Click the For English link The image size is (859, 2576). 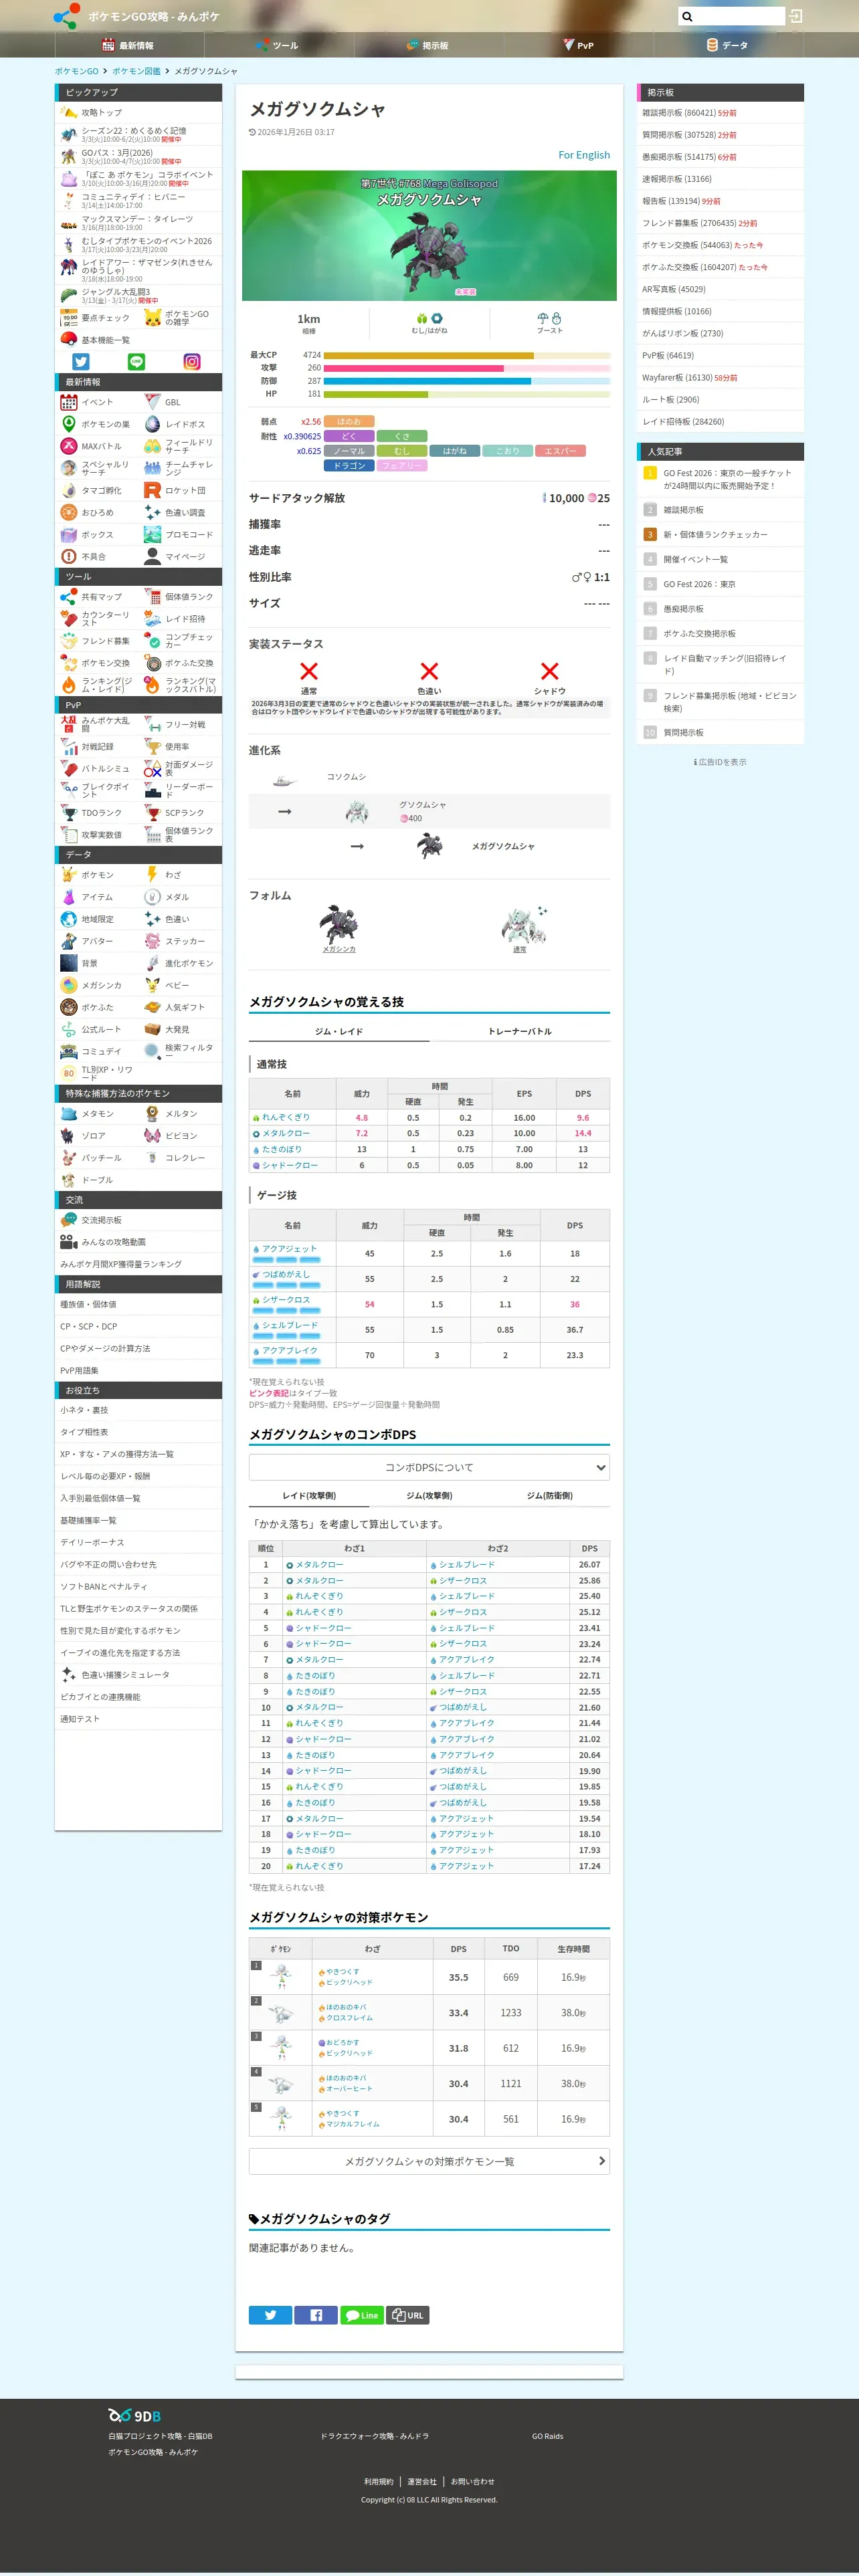coord(584,155)
